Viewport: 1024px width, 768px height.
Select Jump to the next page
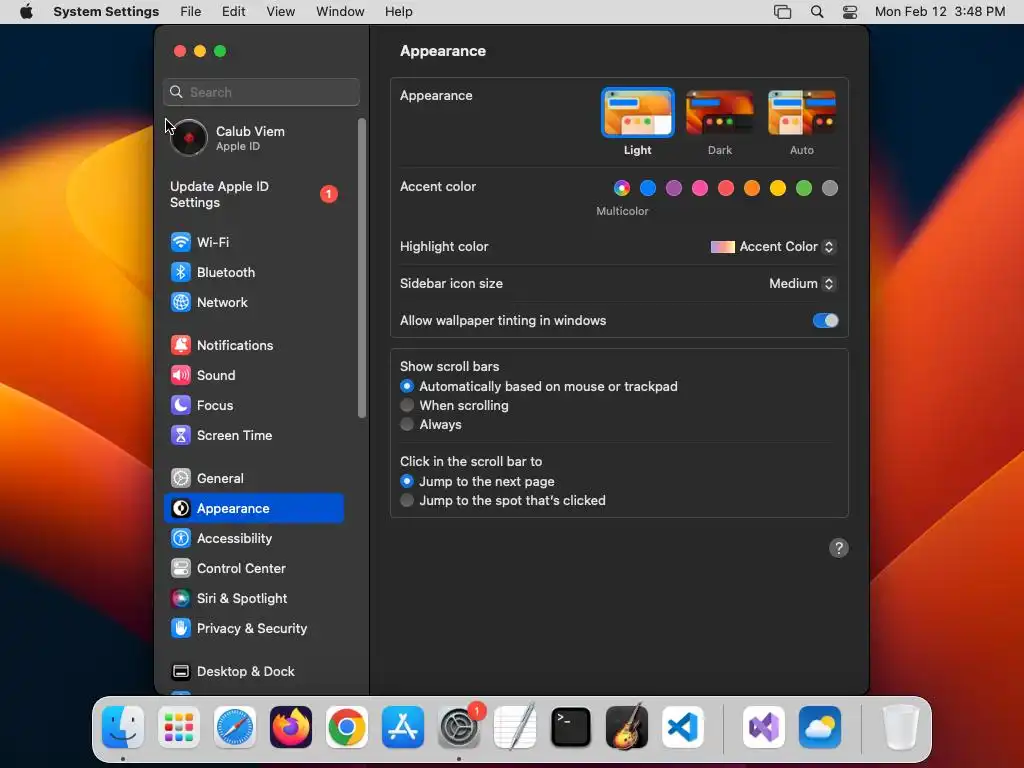(x=407, y=481)
